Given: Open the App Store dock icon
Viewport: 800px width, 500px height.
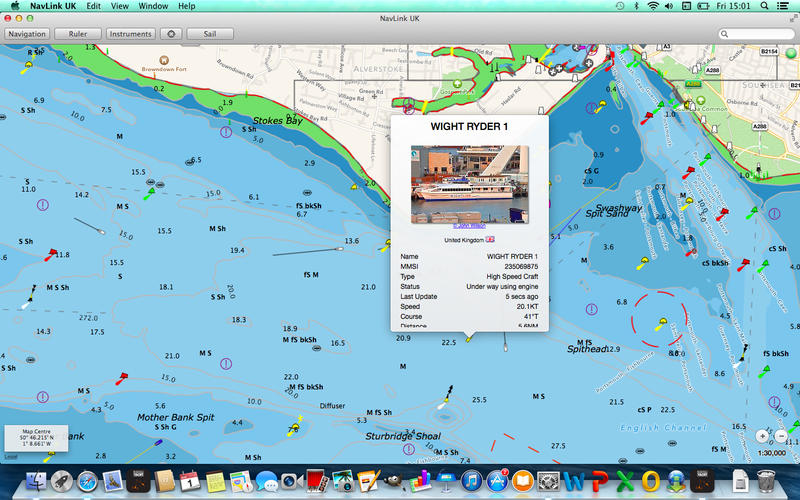Looking at the screenshot, I should pyautogui.click(x=496, y=481).
